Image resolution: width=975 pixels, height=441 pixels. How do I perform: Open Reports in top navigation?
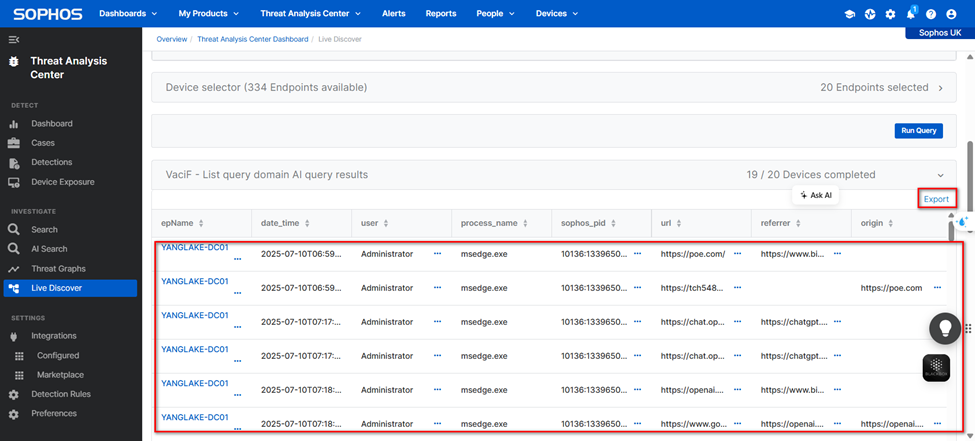(x=441, y=14)
